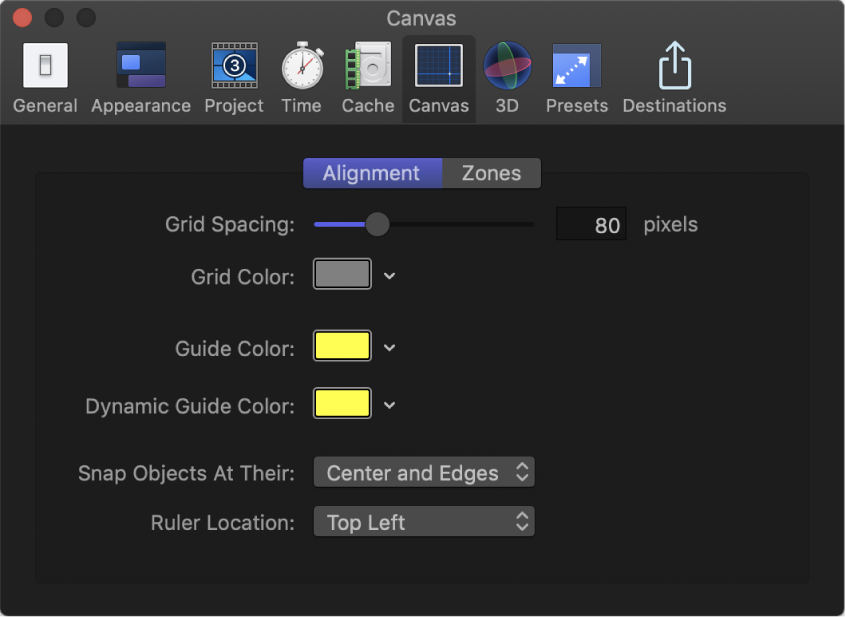Expand the Grid Color popup arrow
This screenshot has height=617, width=846.
click(390, 276)
